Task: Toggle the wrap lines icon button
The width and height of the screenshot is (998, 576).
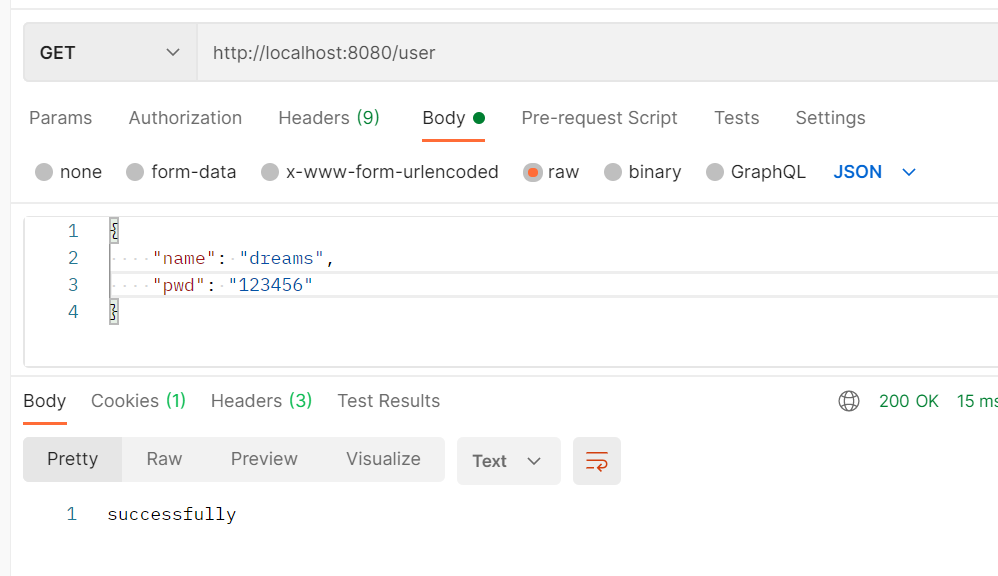Action: tap(597, 461)
